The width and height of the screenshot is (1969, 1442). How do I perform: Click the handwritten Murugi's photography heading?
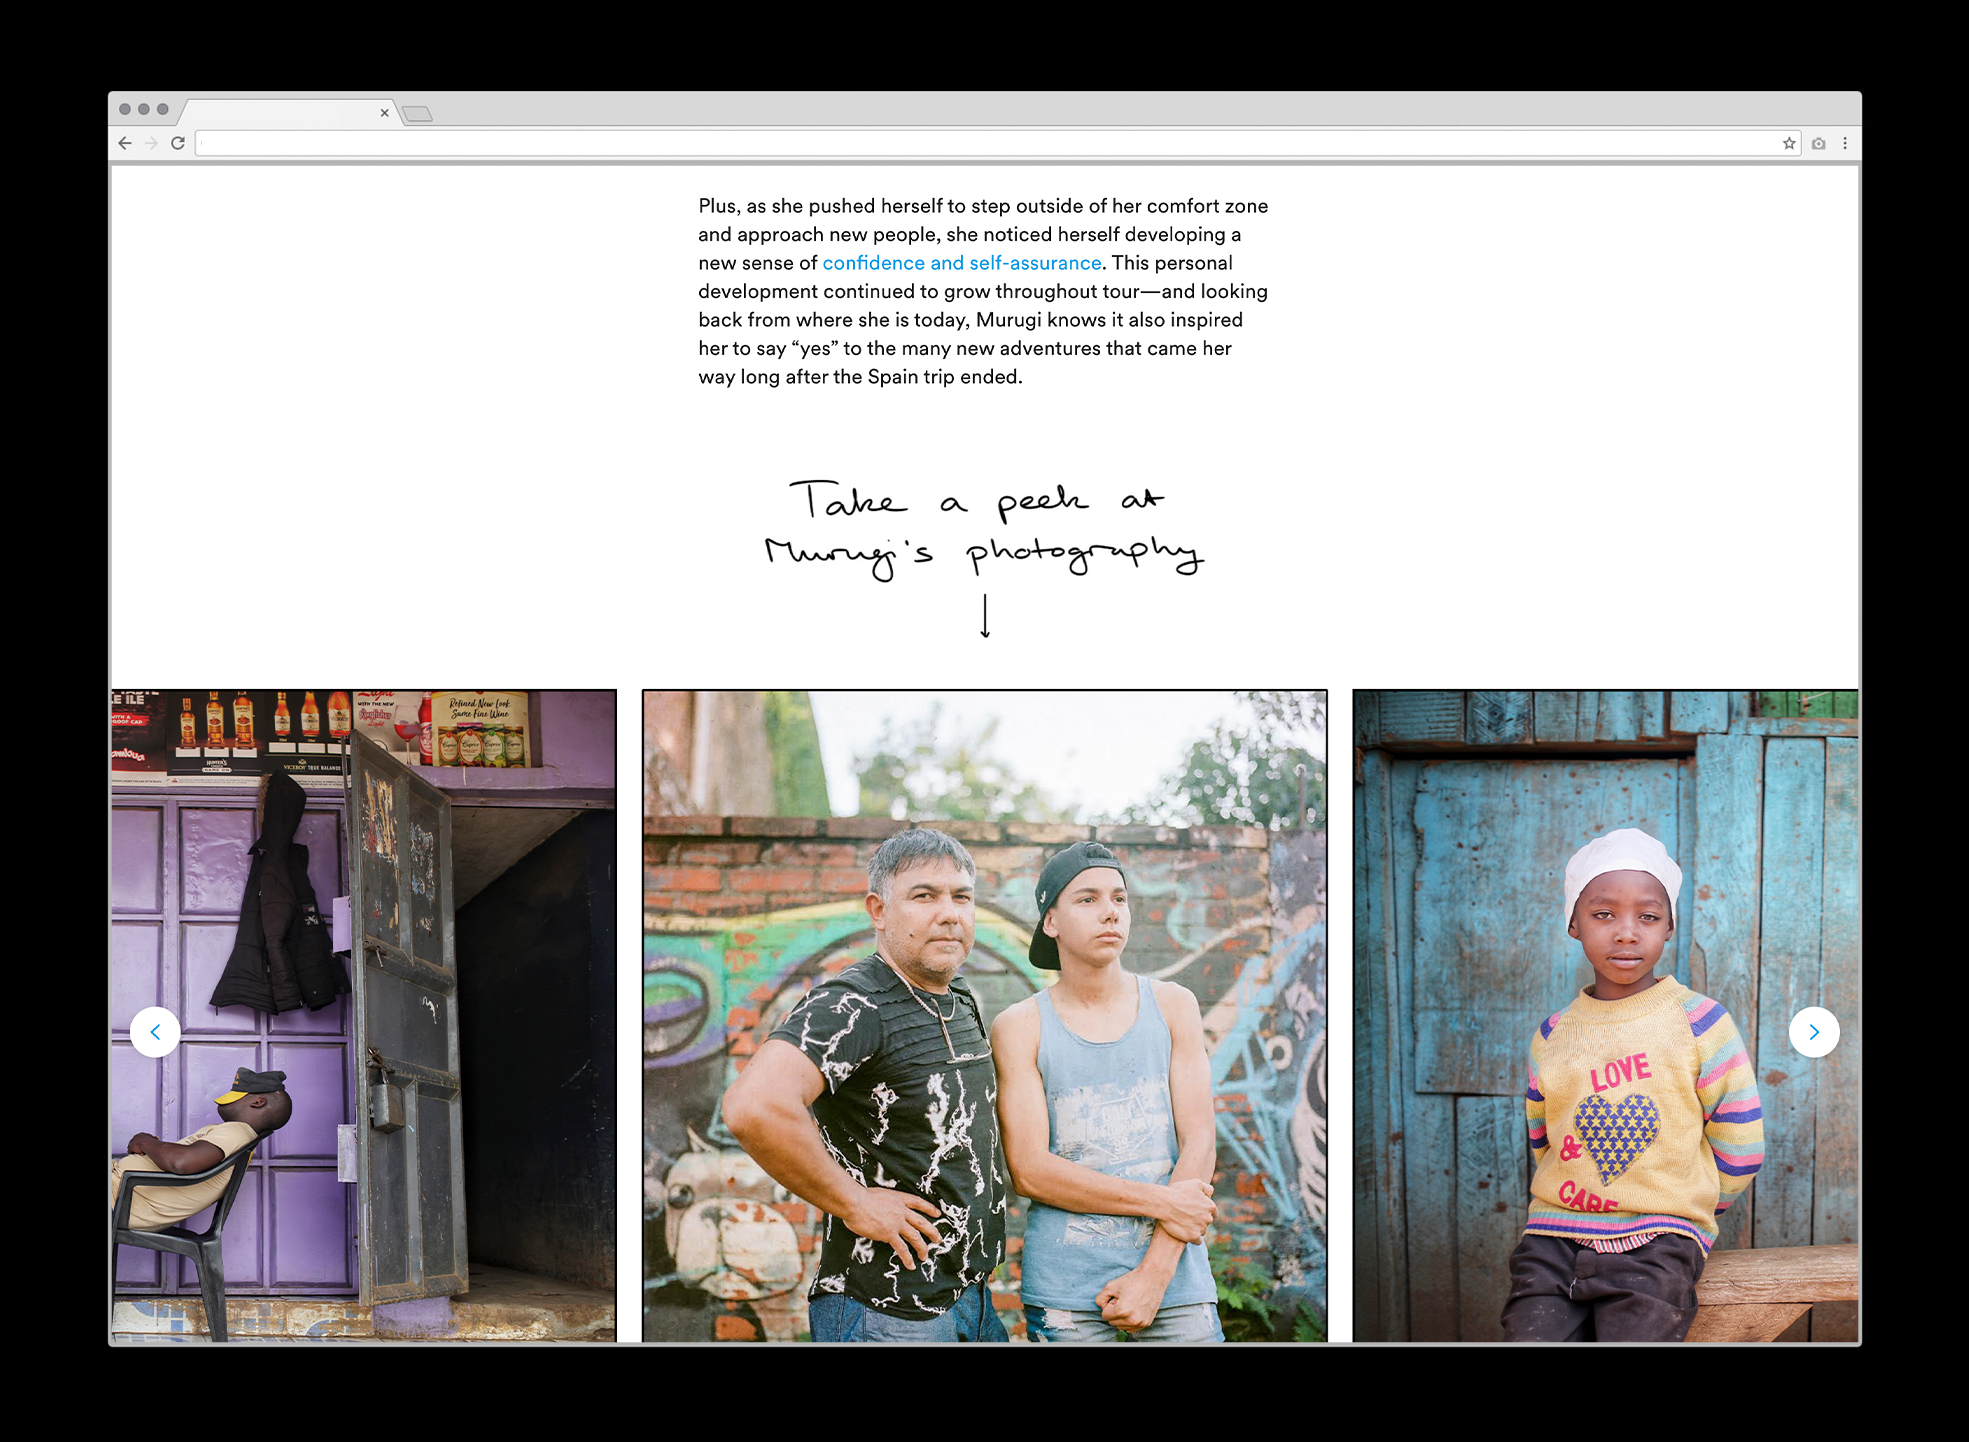[x=984, y=529]
